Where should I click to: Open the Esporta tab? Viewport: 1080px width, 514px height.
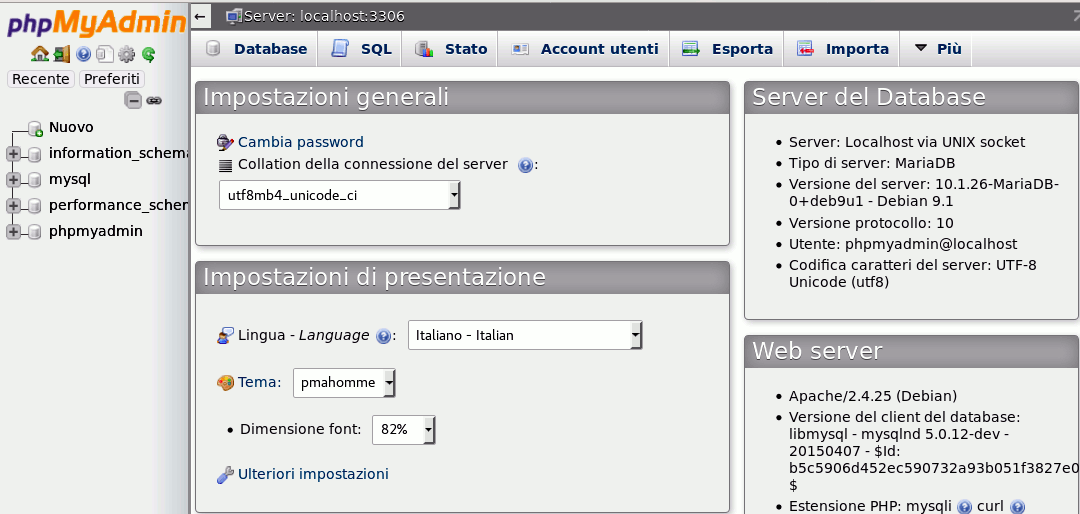(727, 49)
